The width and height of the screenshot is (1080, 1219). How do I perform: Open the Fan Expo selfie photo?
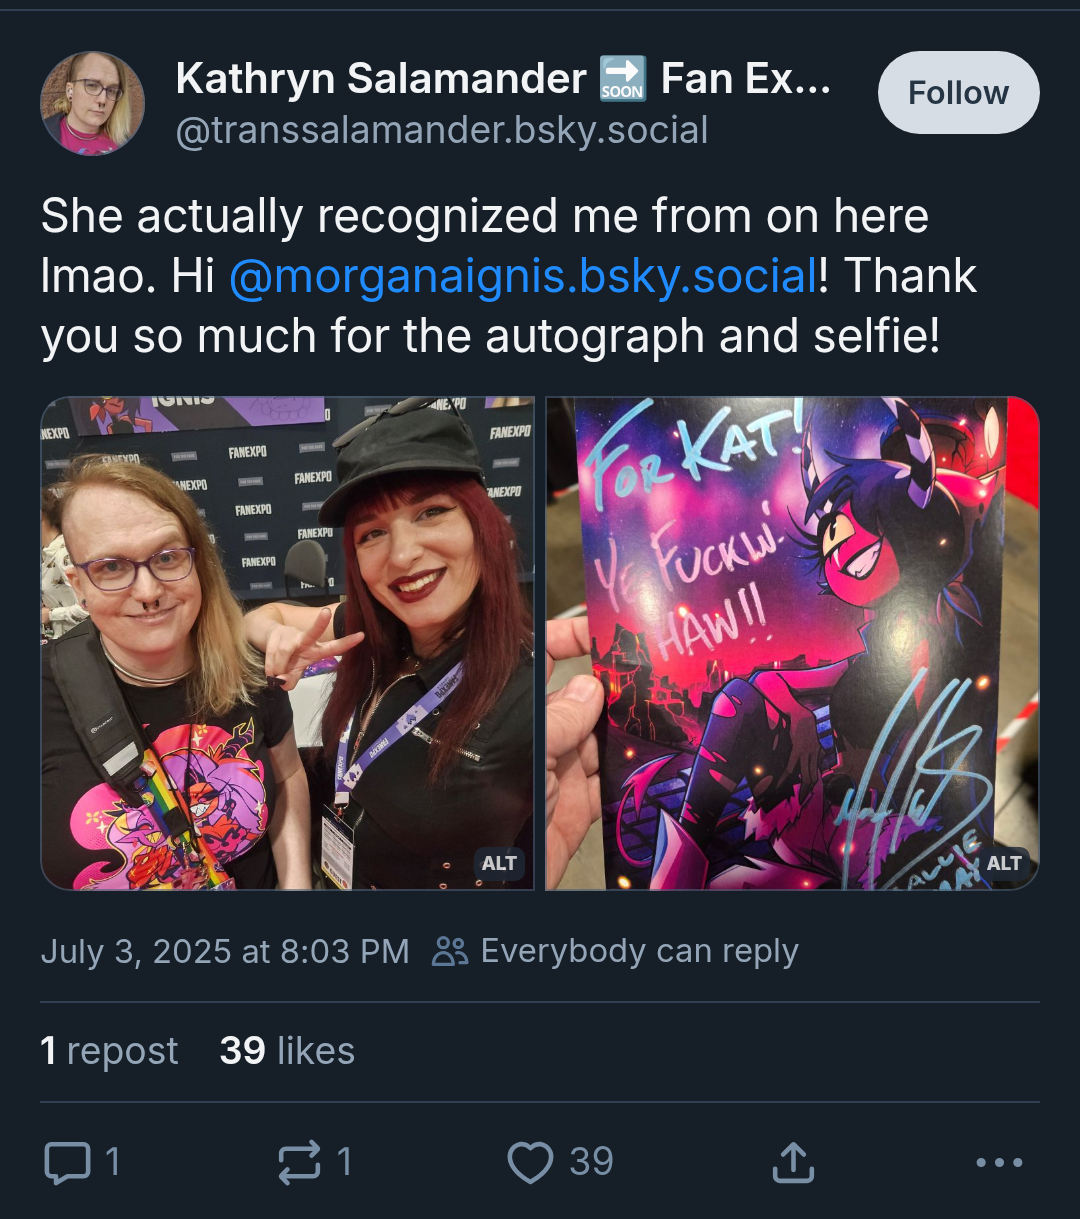(287, 643)
